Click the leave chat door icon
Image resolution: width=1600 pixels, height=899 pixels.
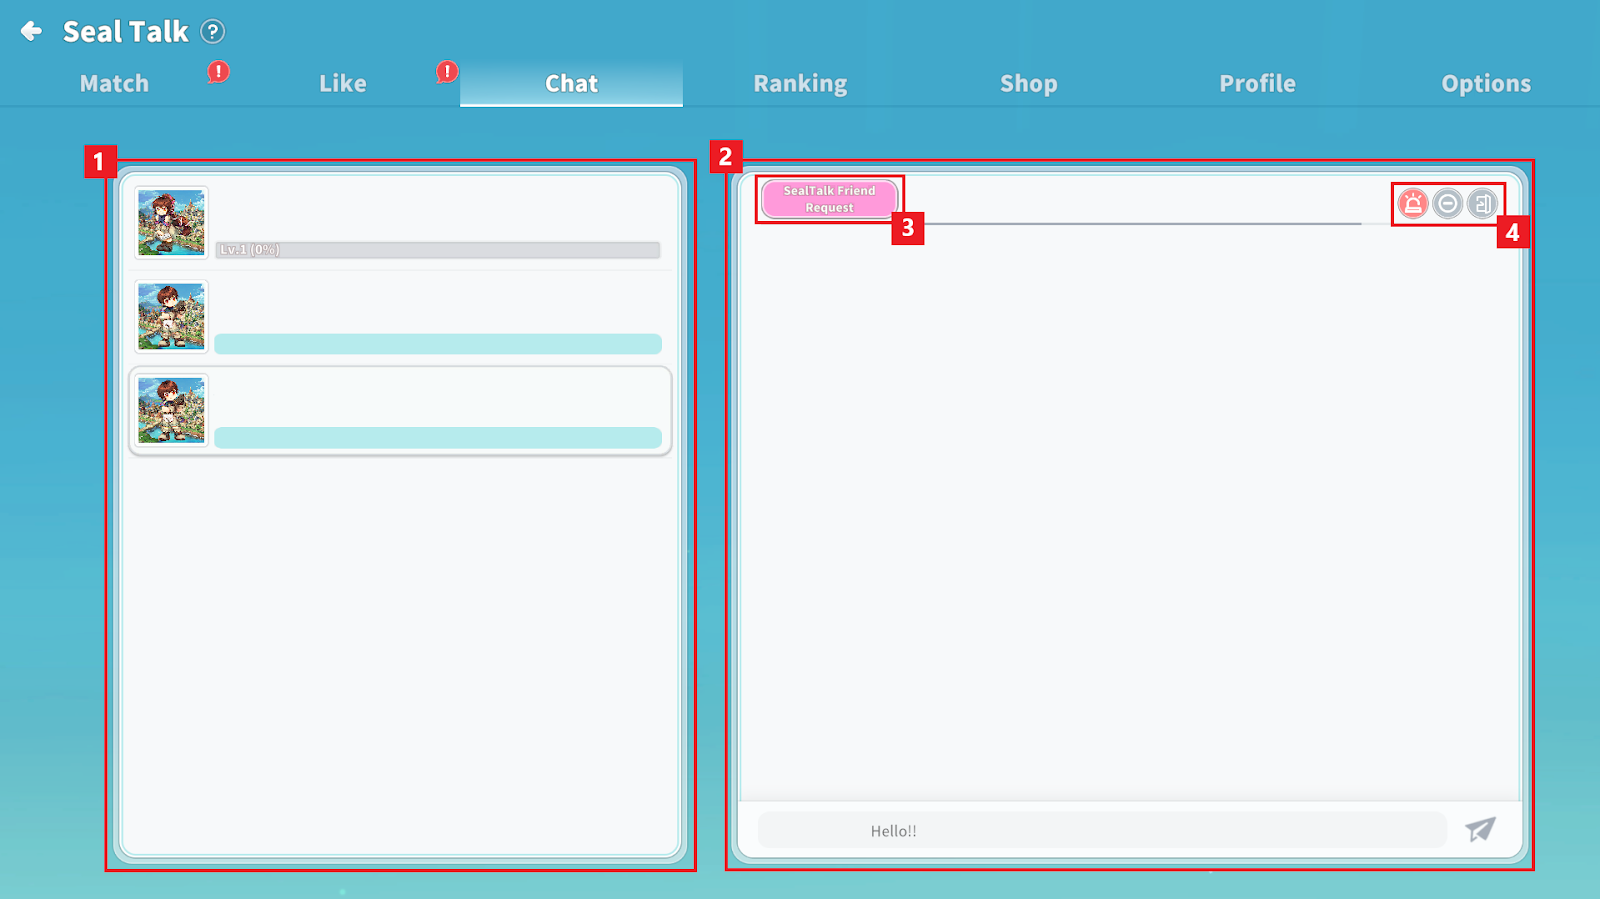(x=1482, y=204)
